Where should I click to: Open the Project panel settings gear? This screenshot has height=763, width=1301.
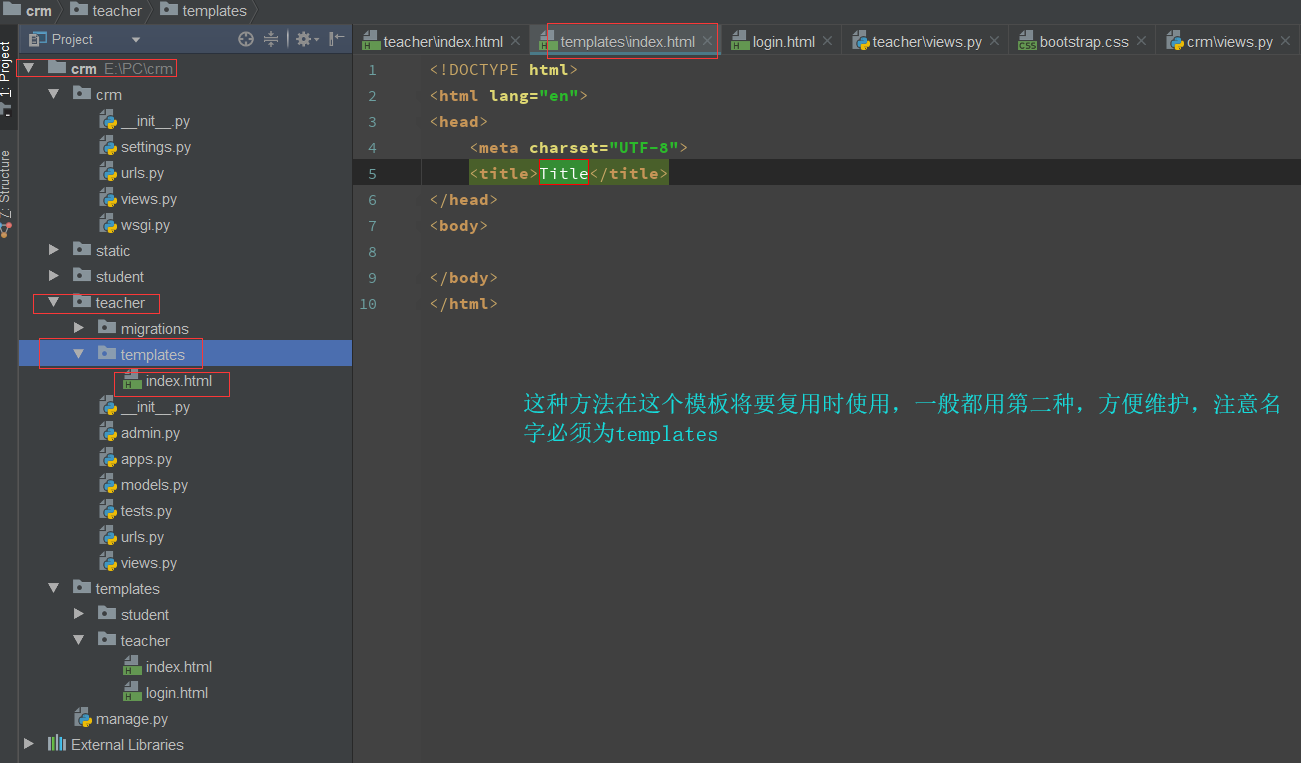pos(308,39)
